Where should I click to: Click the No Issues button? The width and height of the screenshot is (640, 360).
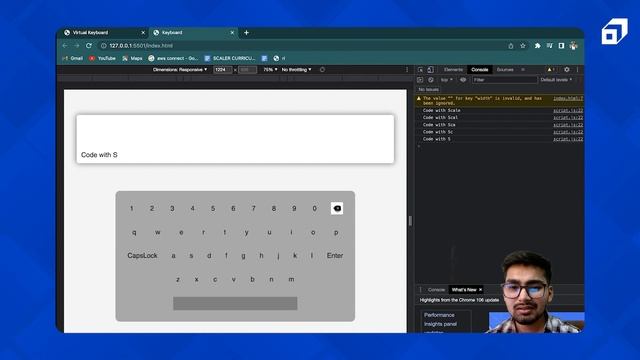click(429, 89)
